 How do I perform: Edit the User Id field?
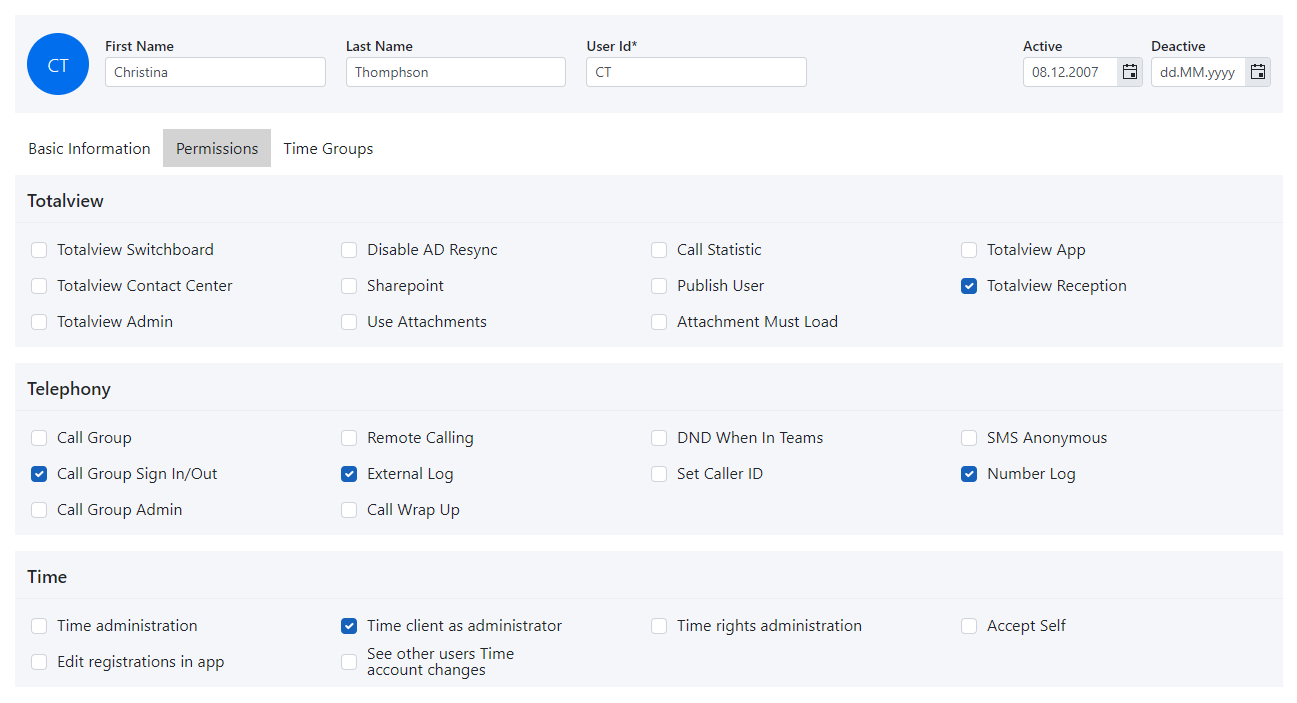(696, 72)
